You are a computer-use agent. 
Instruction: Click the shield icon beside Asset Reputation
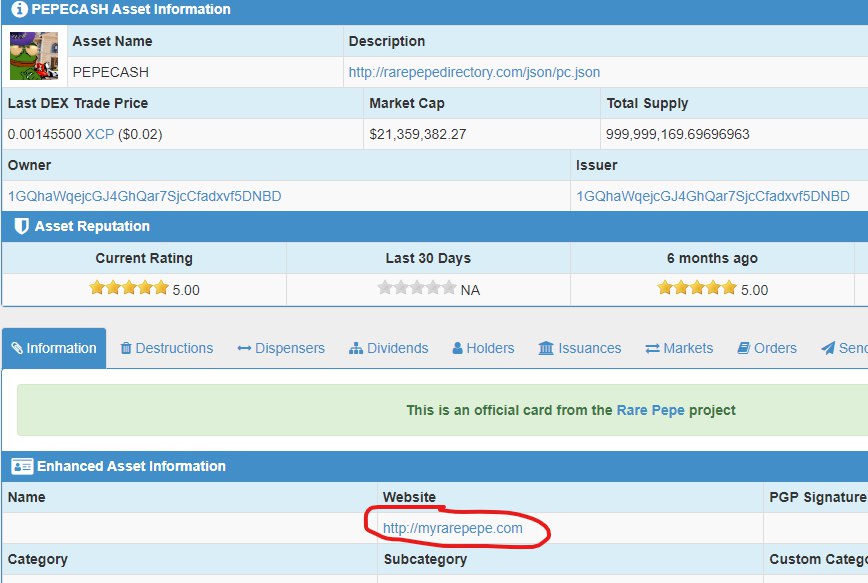pyautogui.click(x=21, y=226)
